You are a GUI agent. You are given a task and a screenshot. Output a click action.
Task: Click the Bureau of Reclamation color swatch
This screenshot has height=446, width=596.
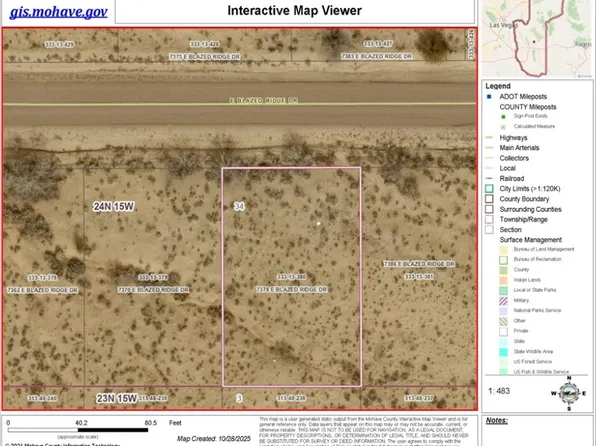[x=503, y=260]
